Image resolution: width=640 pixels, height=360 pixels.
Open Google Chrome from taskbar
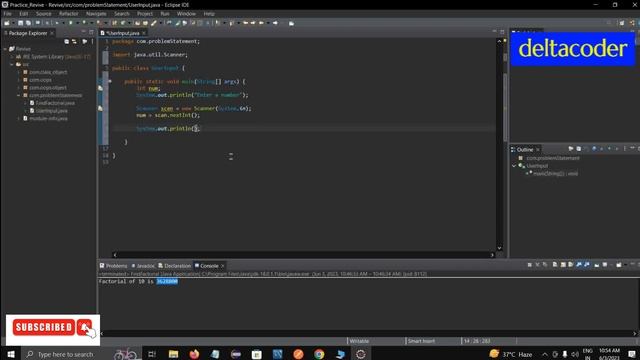point(319,354)
